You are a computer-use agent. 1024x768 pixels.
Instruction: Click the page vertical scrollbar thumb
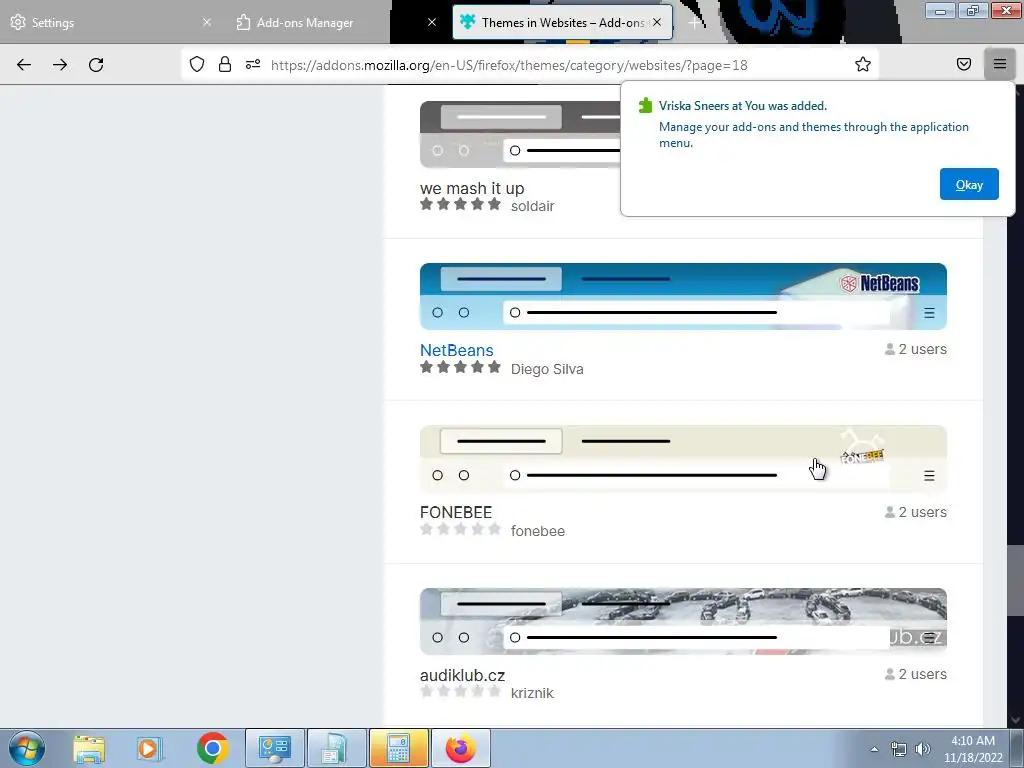pos(1016,580)
